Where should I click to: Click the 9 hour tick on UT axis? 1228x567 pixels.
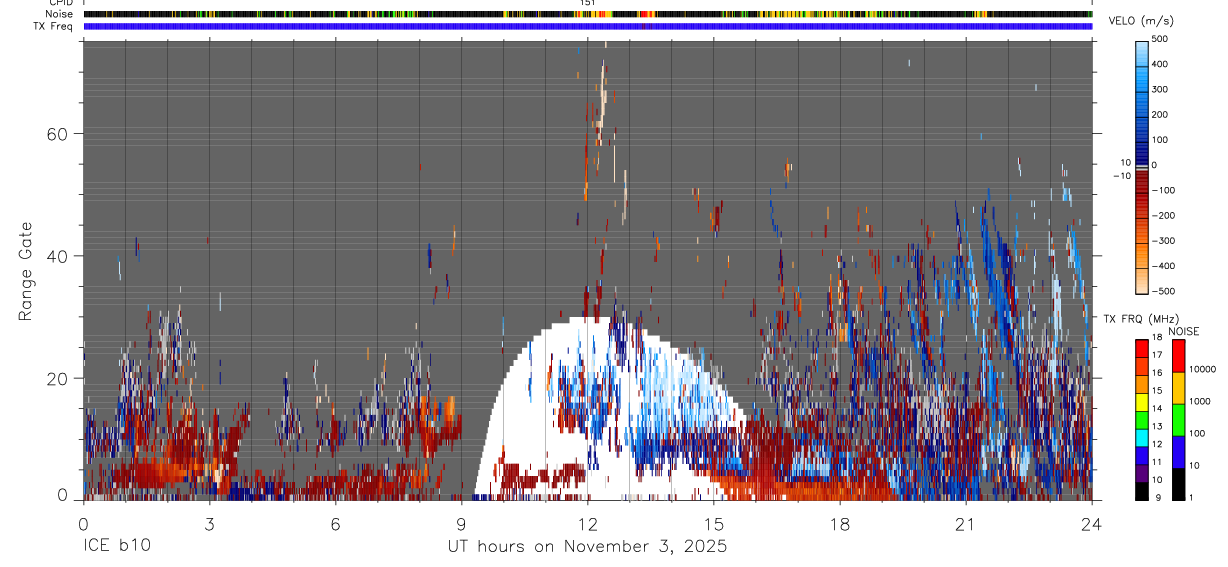(461, 523)
